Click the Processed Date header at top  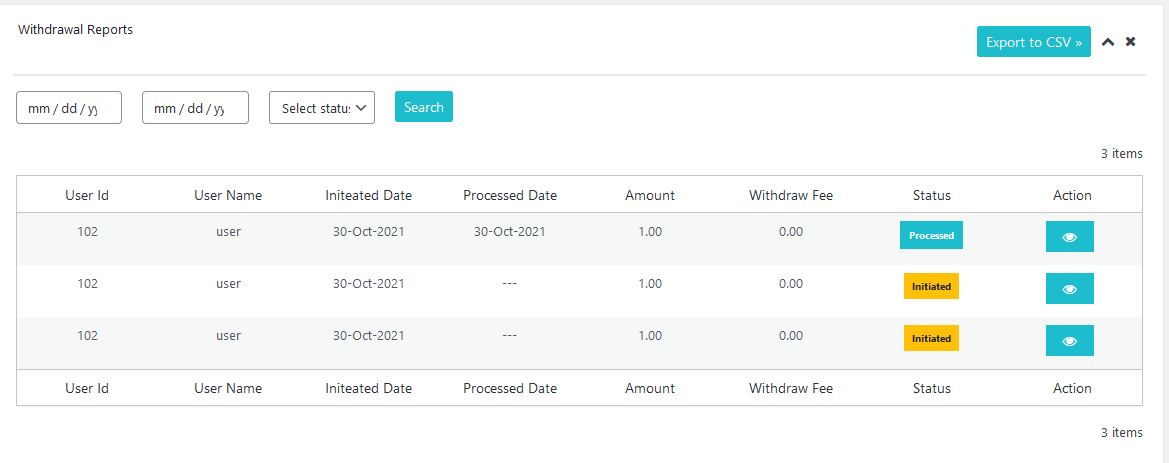point(510,195)
